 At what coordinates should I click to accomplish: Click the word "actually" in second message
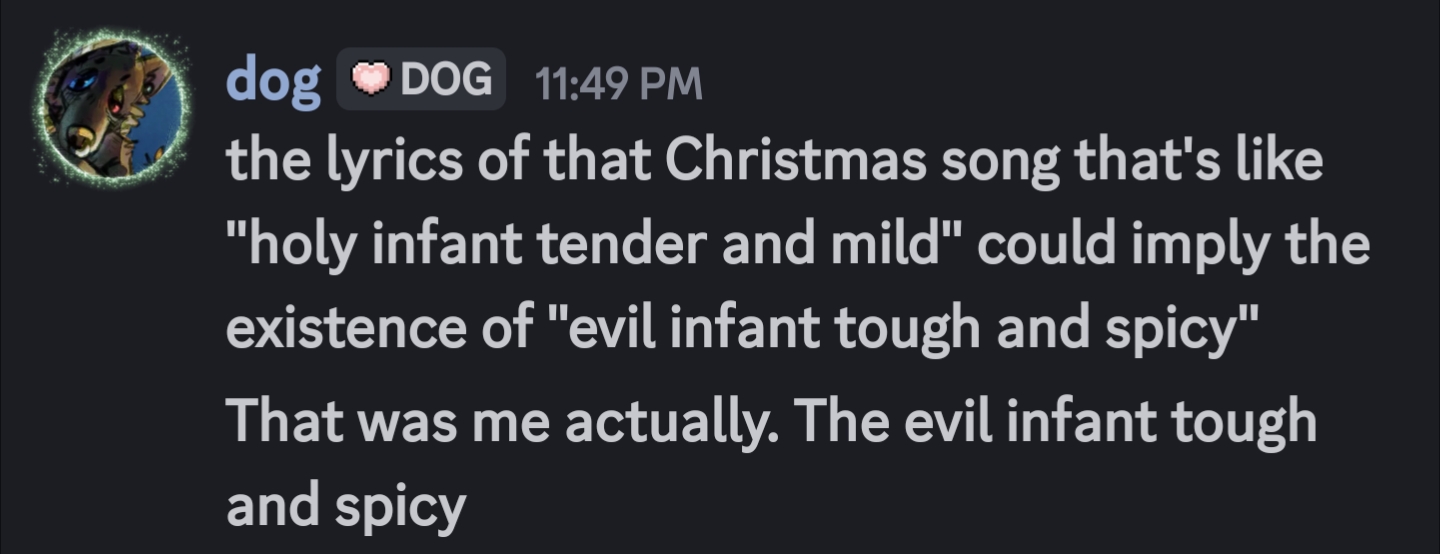click(692, 423)
